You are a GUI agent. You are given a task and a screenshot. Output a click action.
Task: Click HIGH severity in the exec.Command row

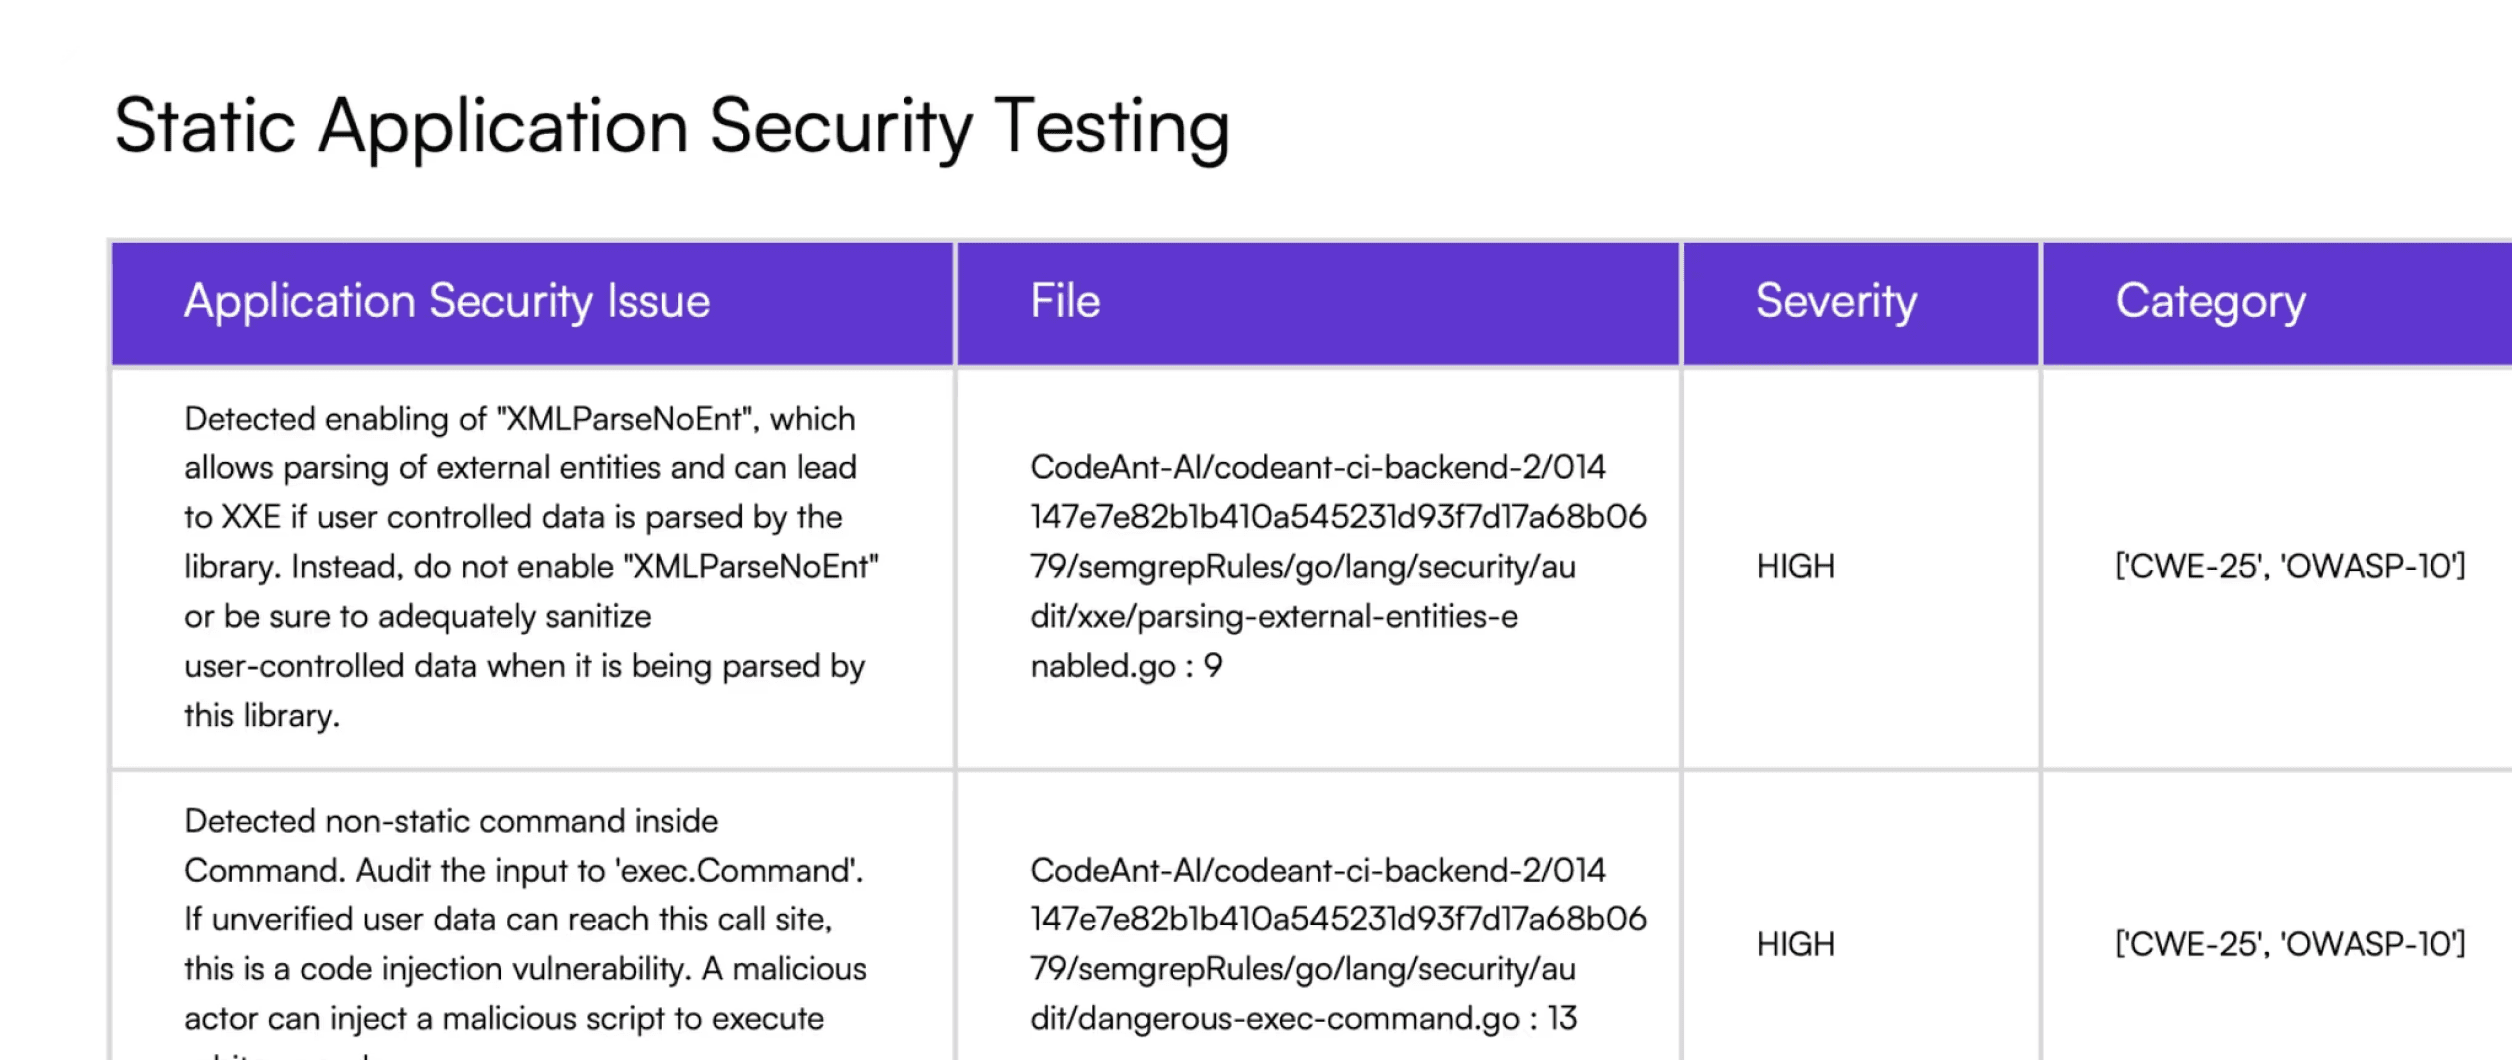(1795, 944)
